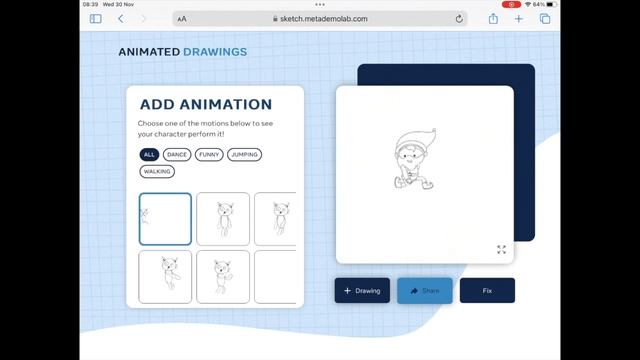Filter animations by DANCE
Screen dimensions: 640x360
[177, 155]
